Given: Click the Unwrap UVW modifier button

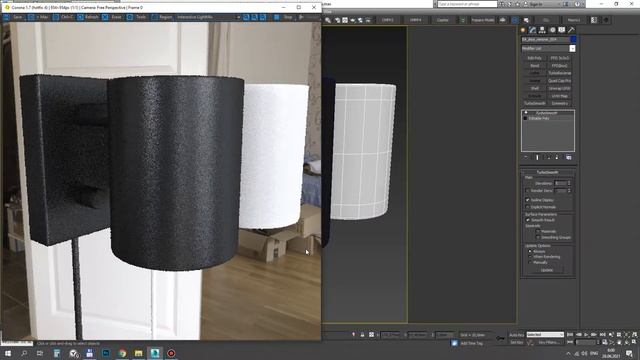Looking at the screenshot, I should (x=560, y=88).
